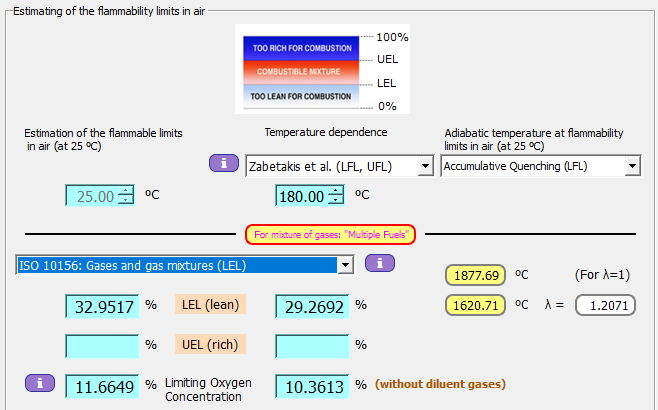The width and height of the screenshot is (658, 410).
Task: Open info icon beside Limiting Oxygen Concentration
Action: 39,382
